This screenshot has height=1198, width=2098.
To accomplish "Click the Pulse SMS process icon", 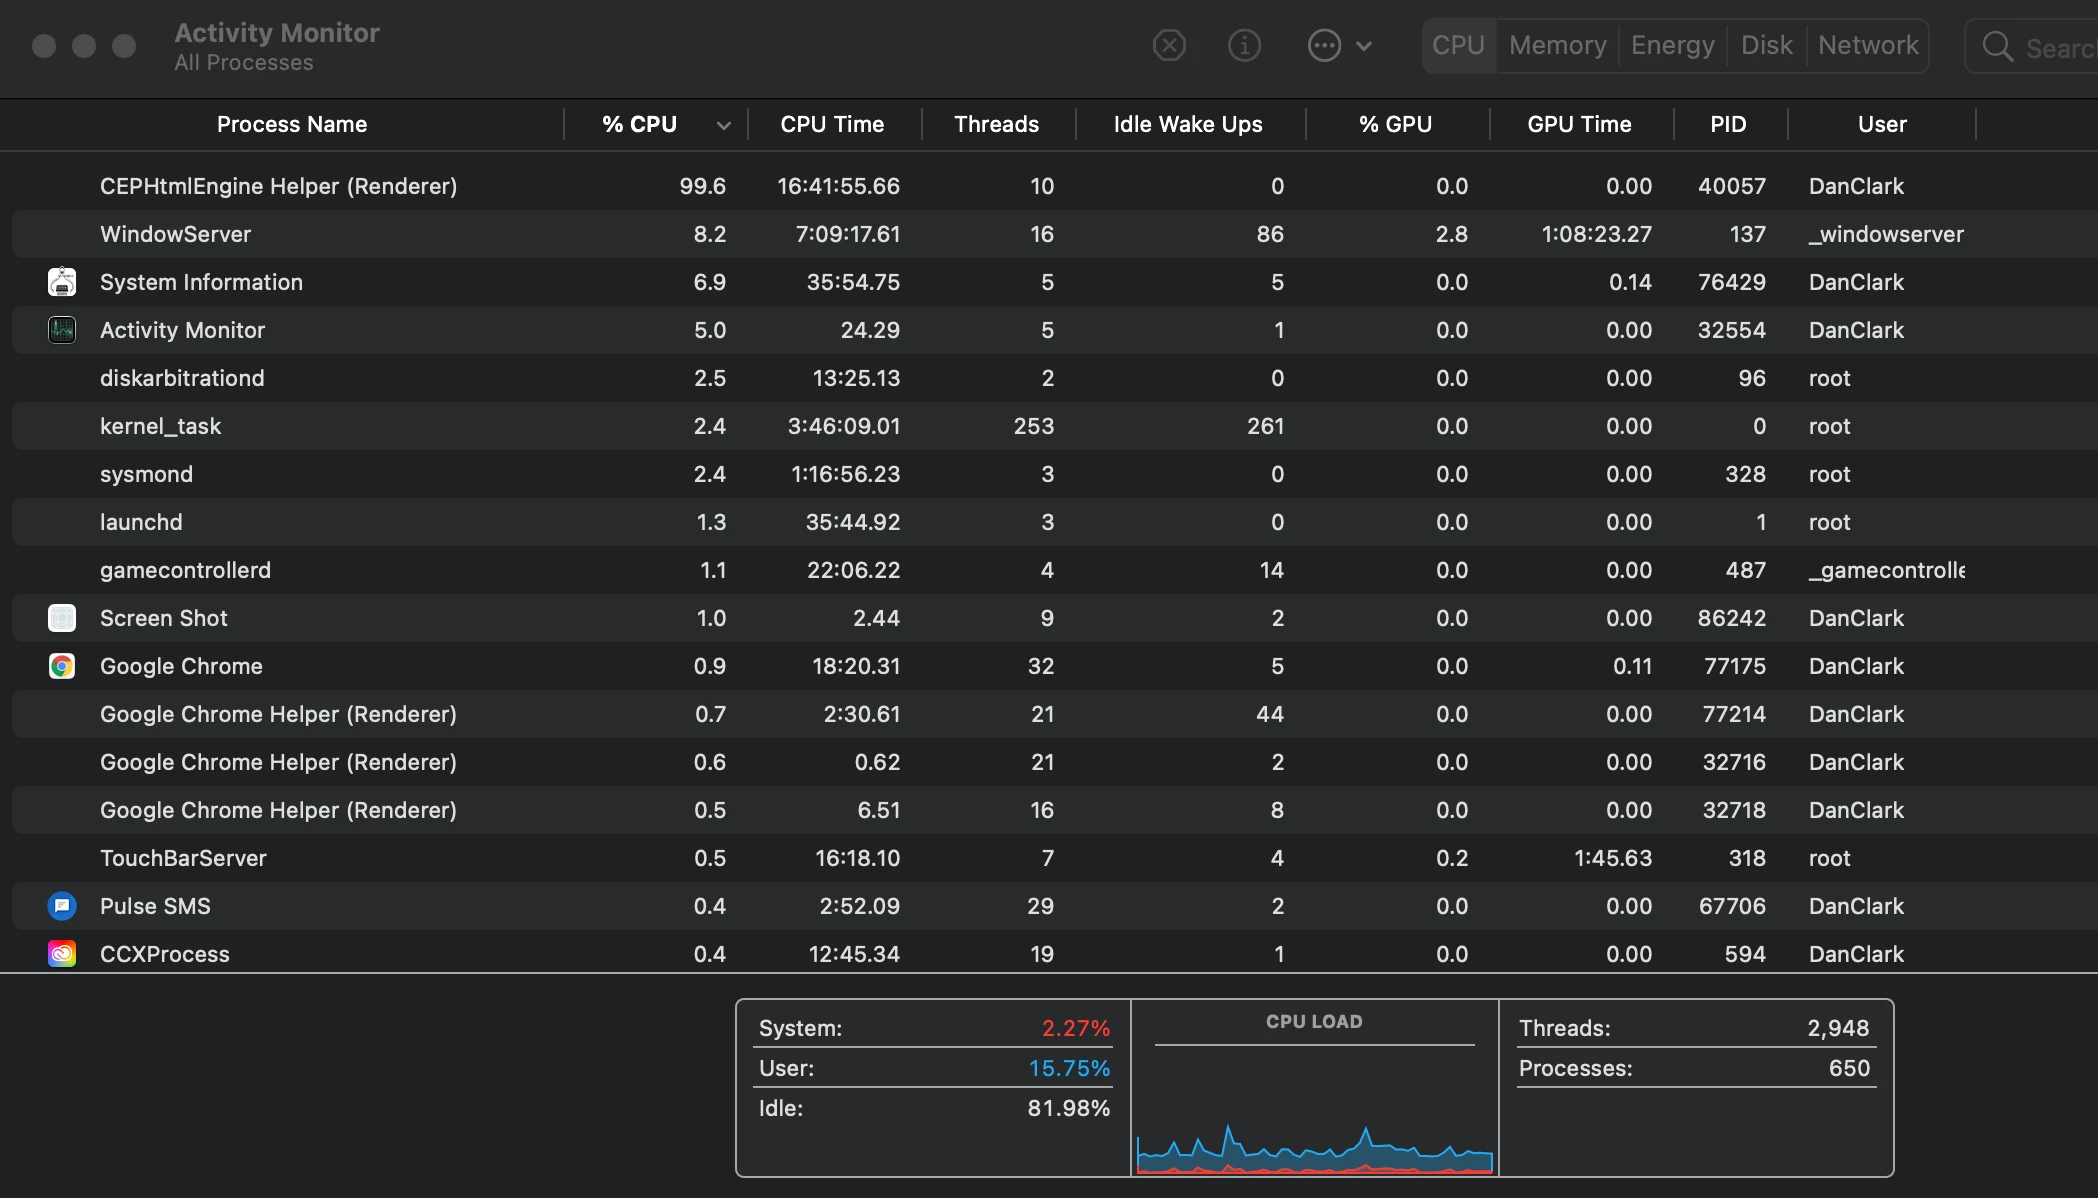I will pos(62,906).
